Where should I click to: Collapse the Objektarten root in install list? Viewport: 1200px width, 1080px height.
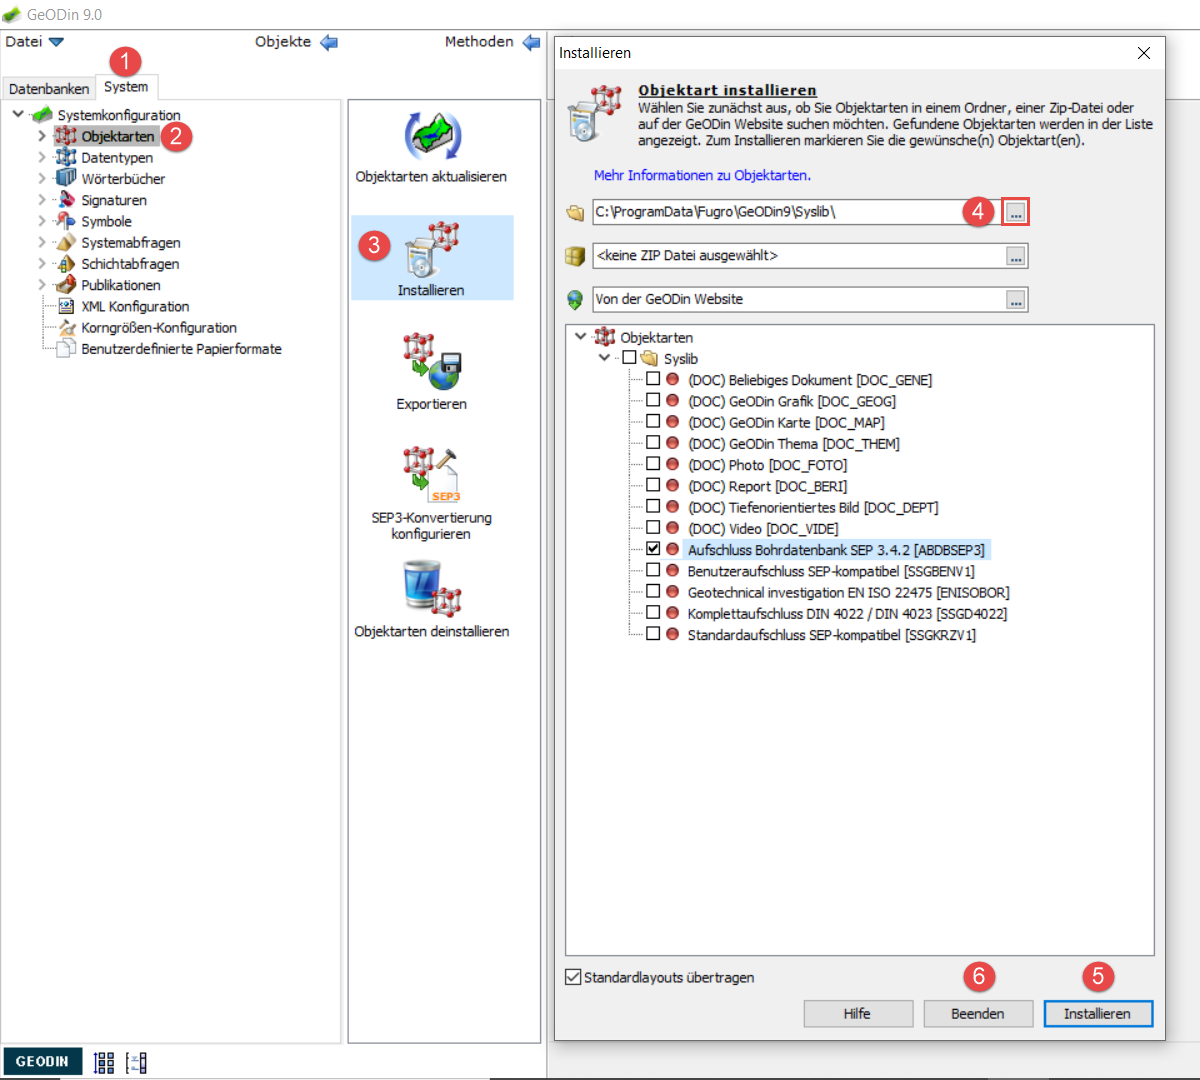pos(580,336)
